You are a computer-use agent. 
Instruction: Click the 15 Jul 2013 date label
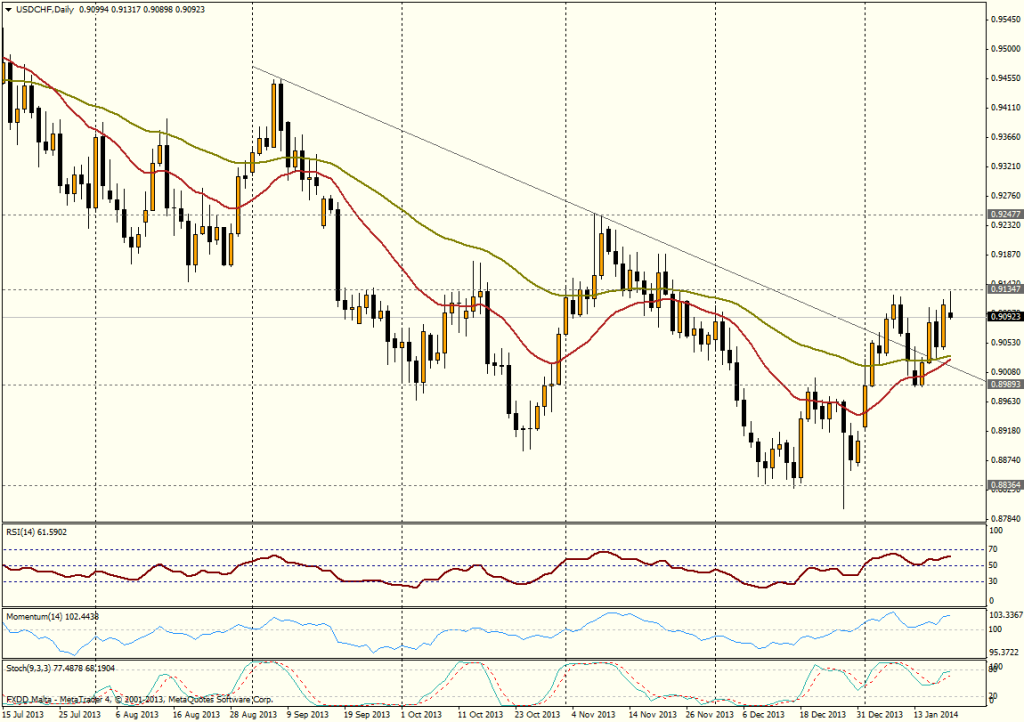pyautogui.click(x=24, y=715)
